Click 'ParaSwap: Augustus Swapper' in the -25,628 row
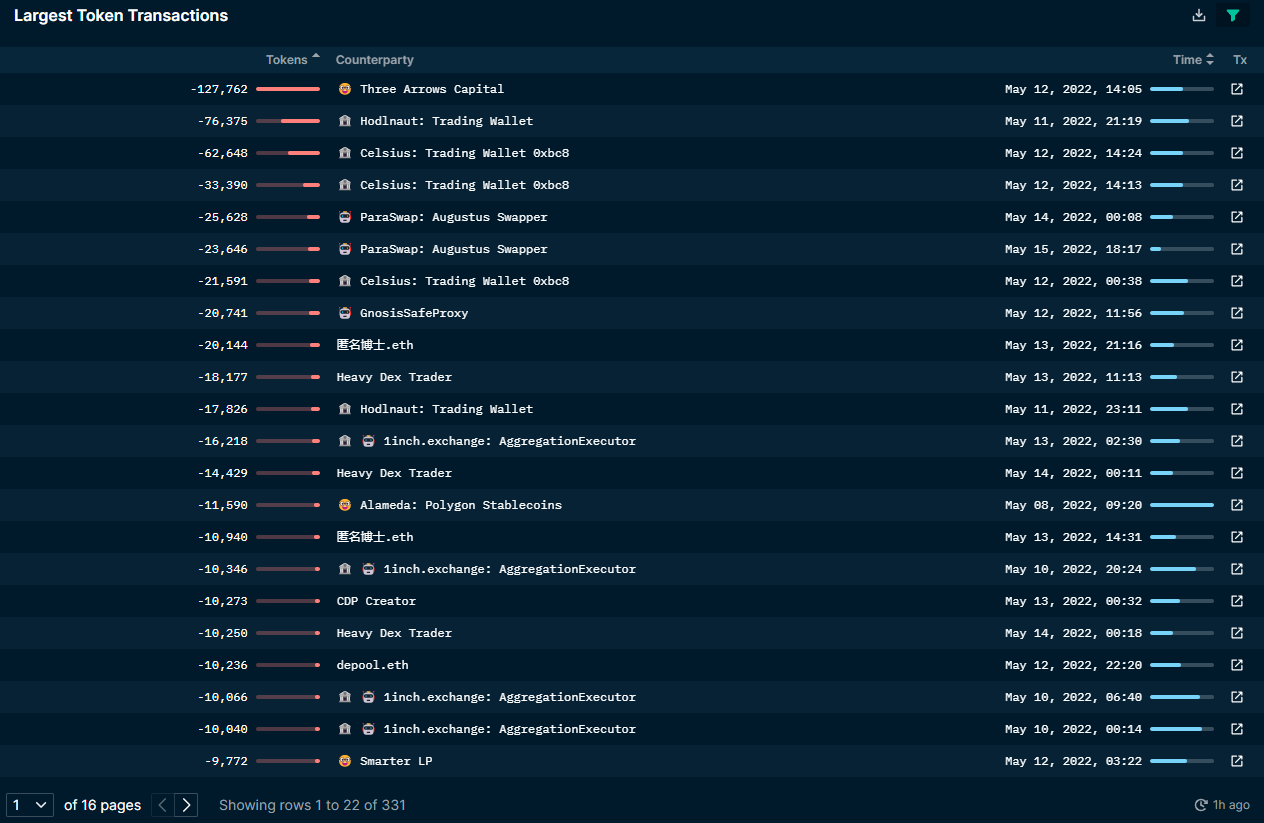The height and width of the screenshot is (823, 1264). pyautogui.click(x=454, y=217)
